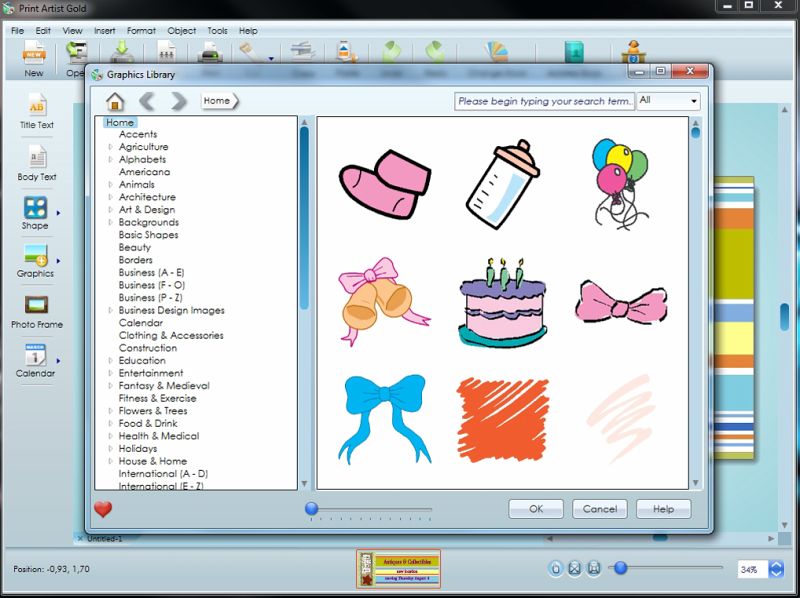The height and width of the screenshot is (598, 800).
Task: Select Business (A - E) category
Action: click(x=152, y=272)
